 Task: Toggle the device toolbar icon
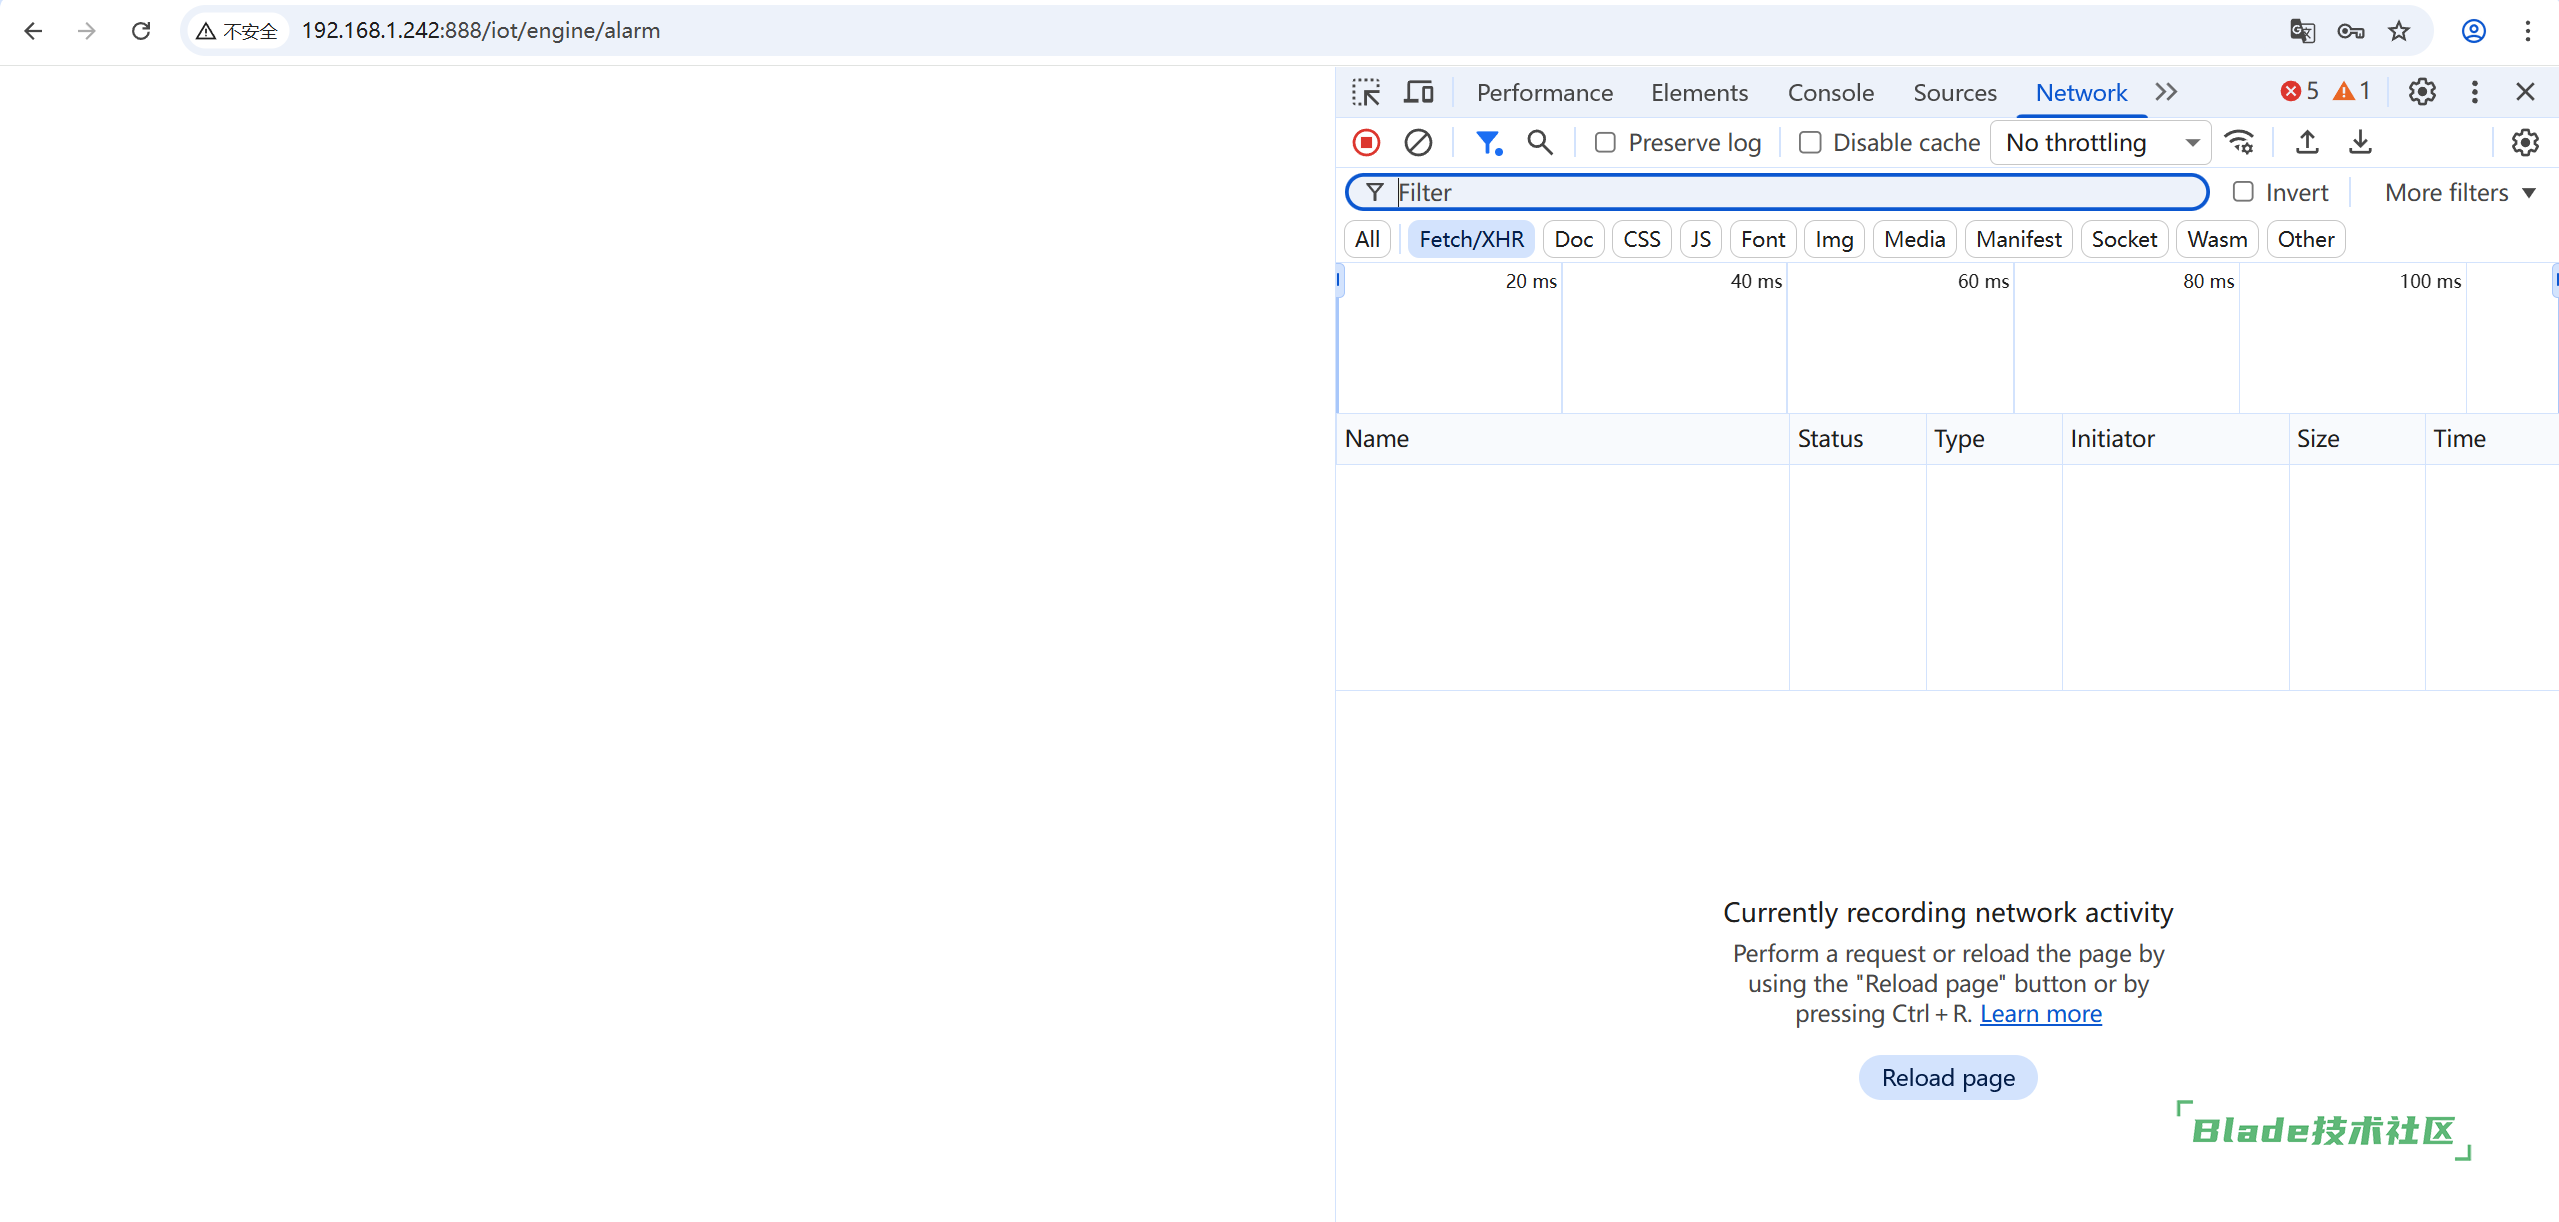1418,92
